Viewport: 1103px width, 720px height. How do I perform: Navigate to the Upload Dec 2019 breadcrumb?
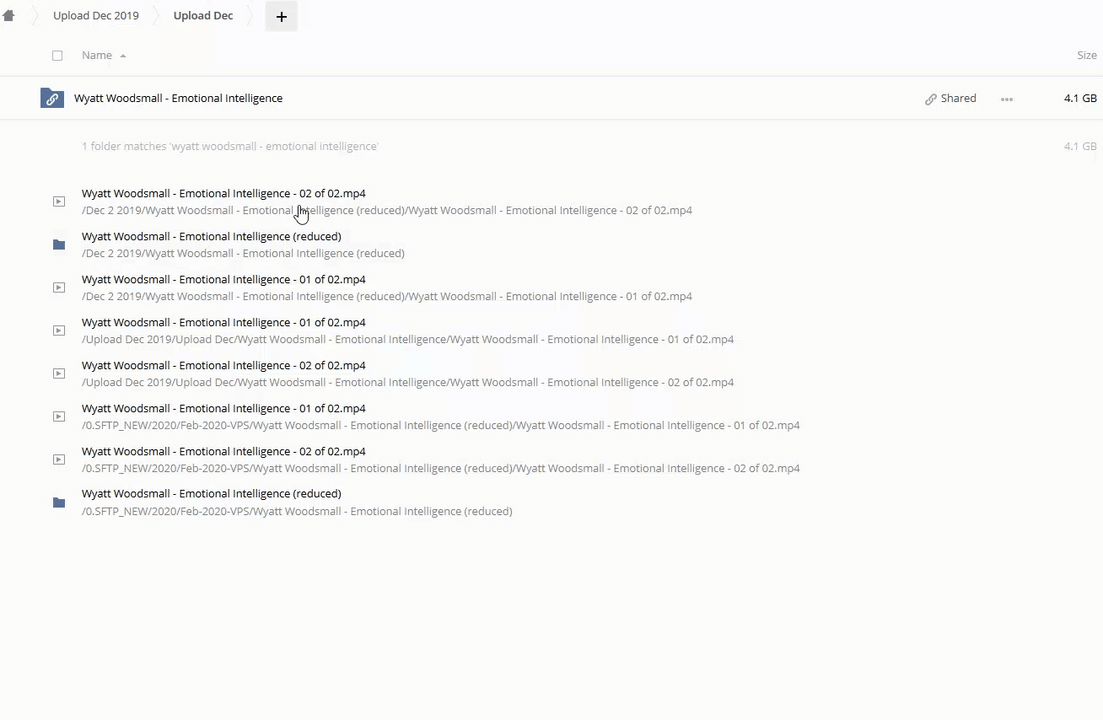pyautogui.click(x=96, y=16)
